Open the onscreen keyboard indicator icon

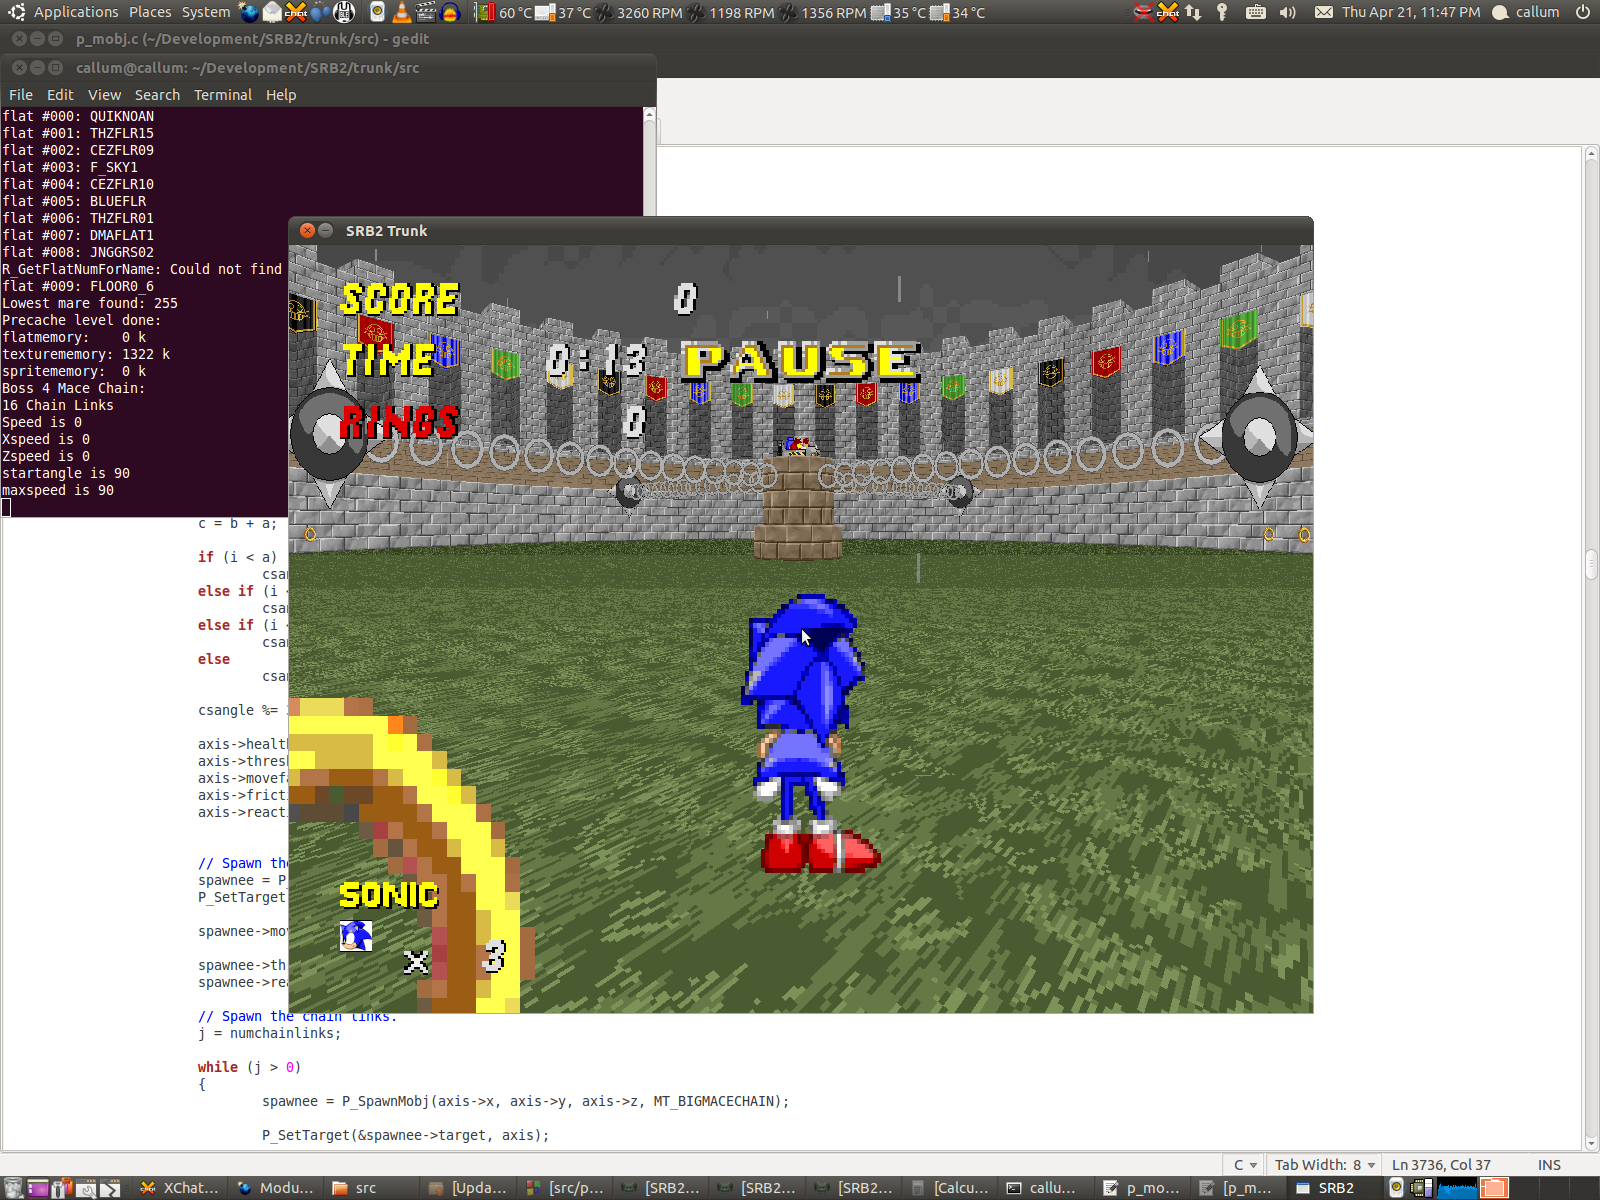[x=1256, y=12]
